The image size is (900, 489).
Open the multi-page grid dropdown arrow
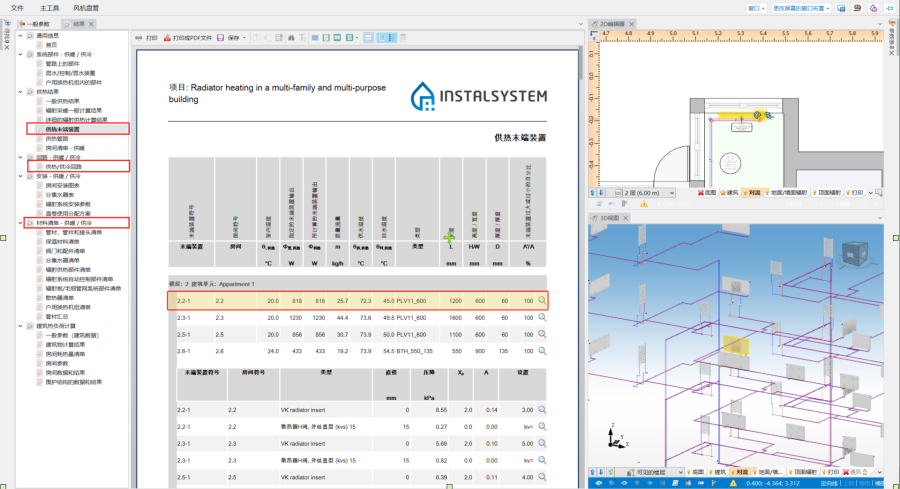(356, 38)
